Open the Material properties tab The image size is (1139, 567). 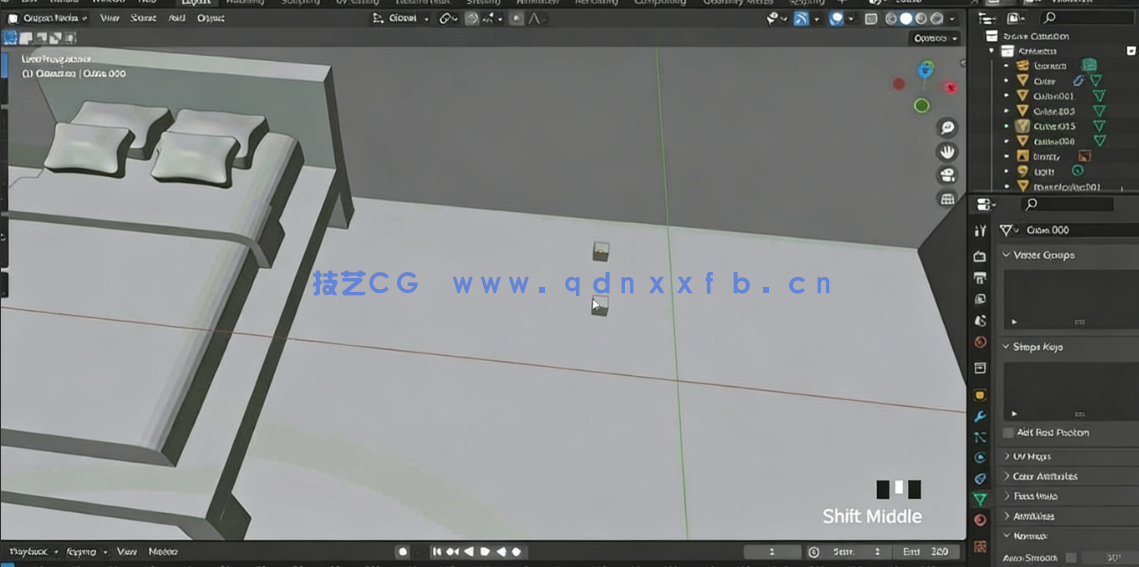point(980,520)
